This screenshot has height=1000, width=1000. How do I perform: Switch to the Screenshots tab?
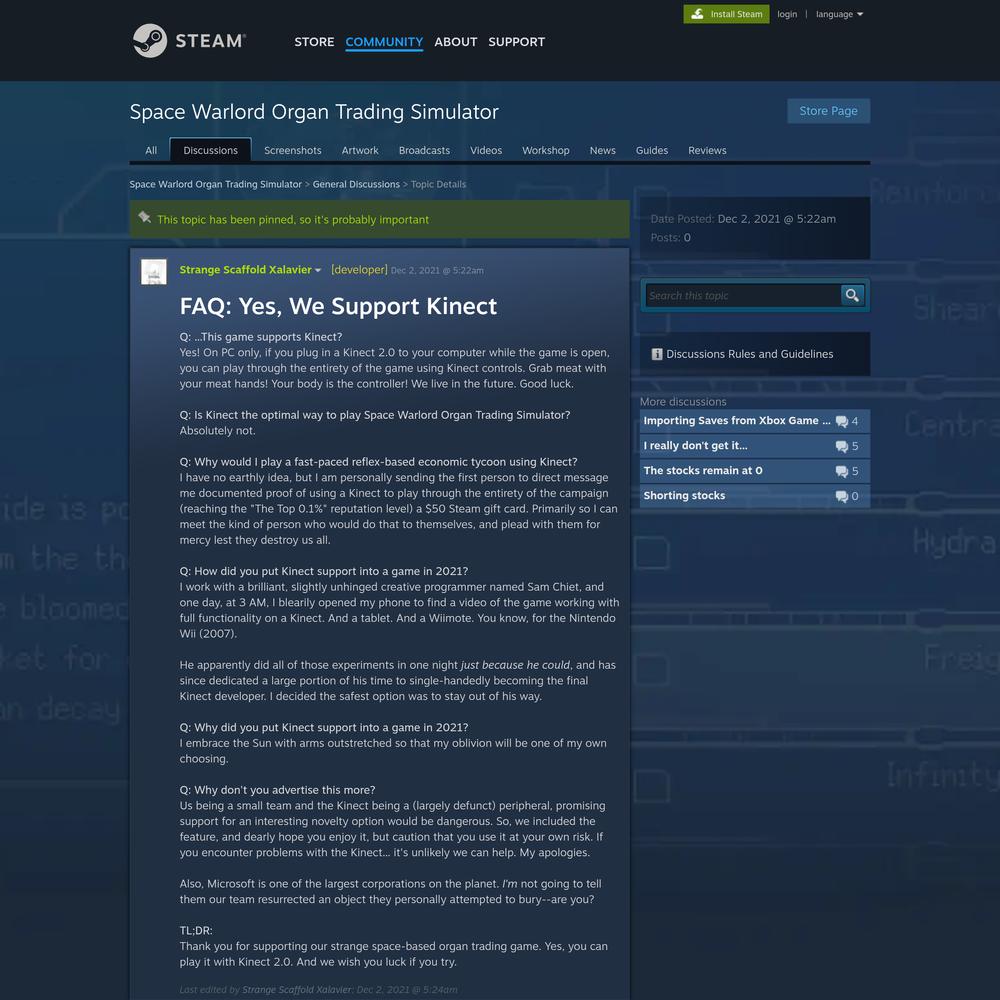(x=293, y=151)
